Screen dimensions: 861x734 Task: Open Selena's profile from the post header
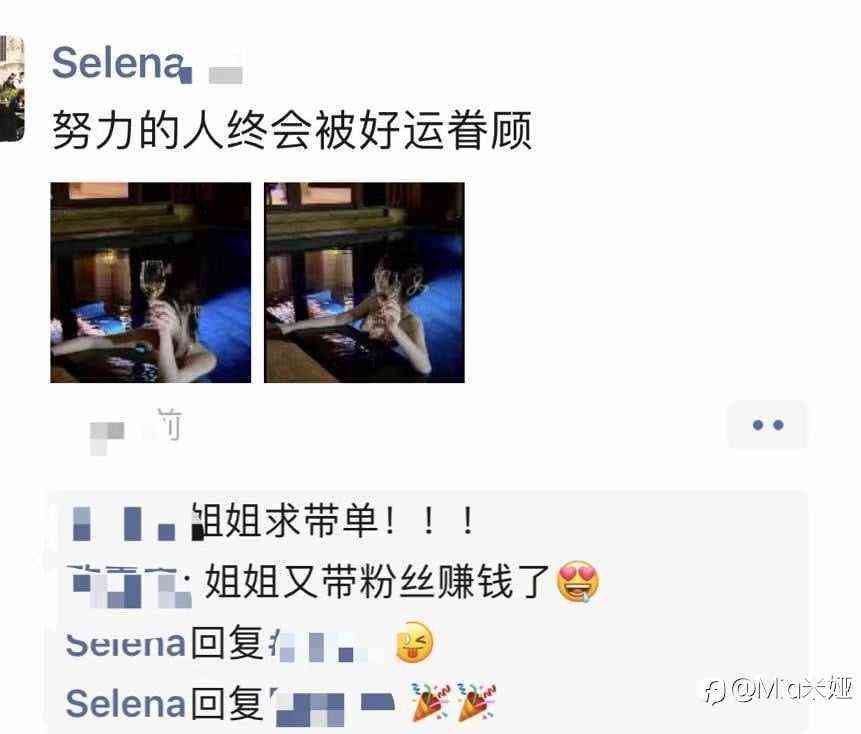[x=118, y=63]
